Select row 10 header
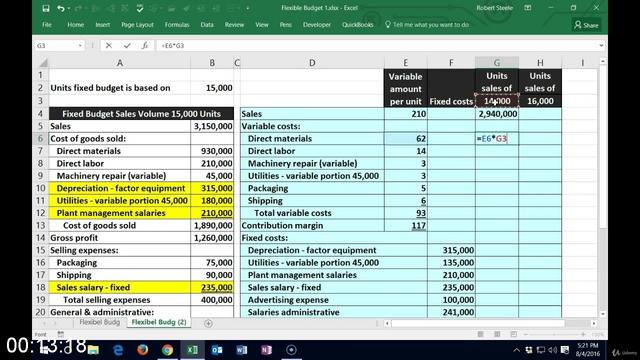 click(40, 188)
